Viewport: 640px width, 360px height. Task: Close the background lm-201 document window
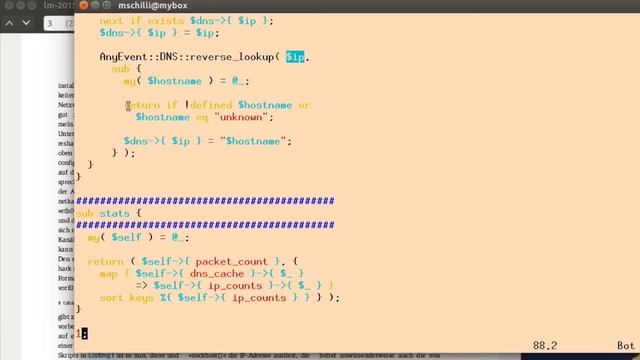tap(9, 5)
